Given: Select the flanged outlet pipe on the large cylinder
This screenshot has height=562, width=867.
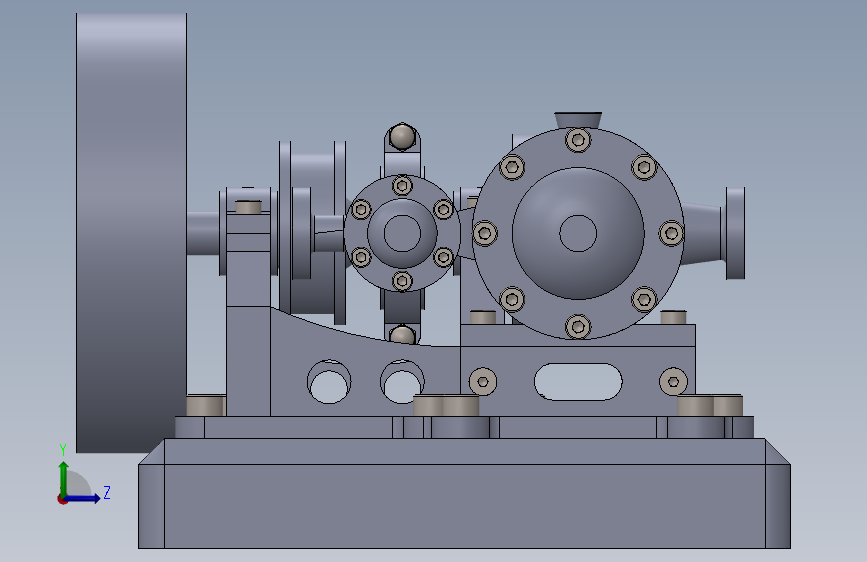Looking at the screenshot, I should 713,233.
